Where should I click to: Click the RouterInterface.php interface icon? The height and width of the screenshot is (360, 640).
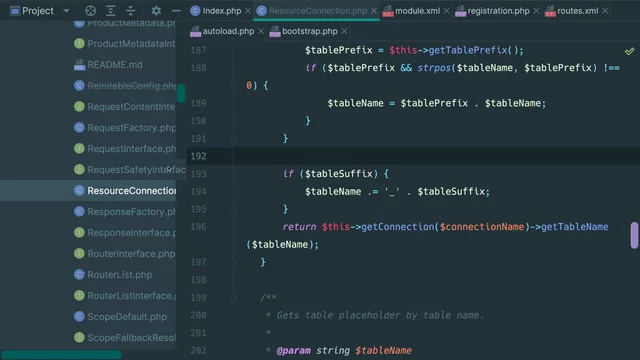coord(79,253)
